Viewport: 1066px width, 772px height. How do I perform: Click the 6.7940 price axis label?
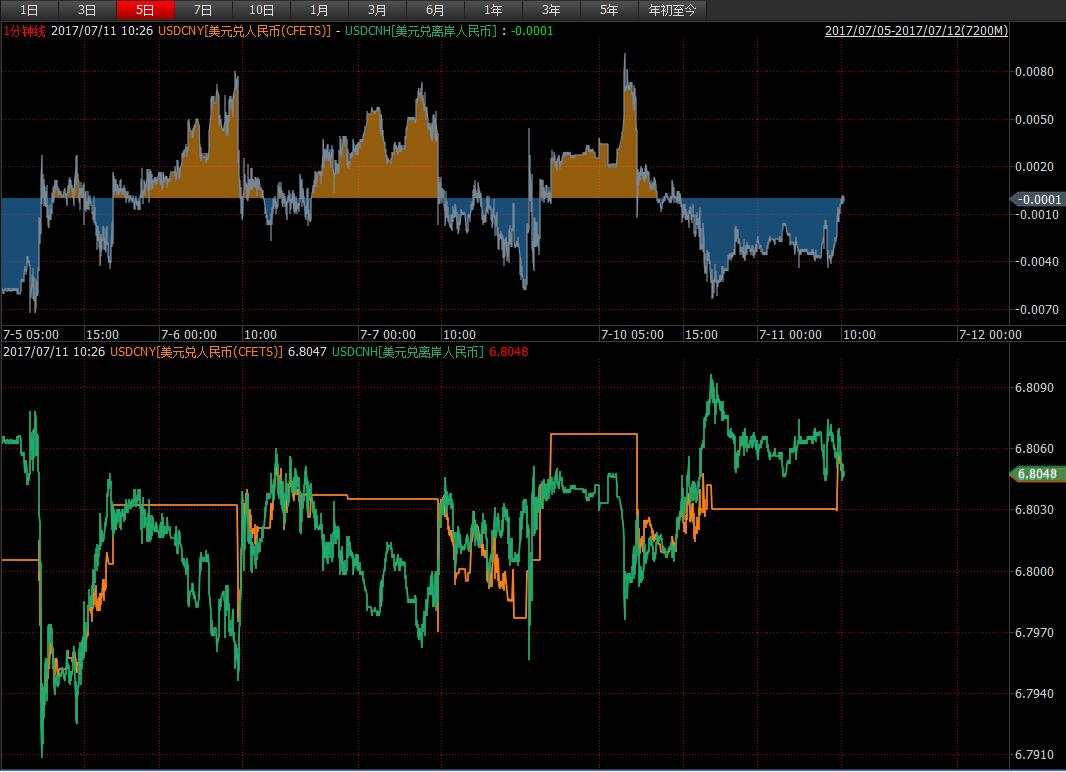[x=1034, y=694]
